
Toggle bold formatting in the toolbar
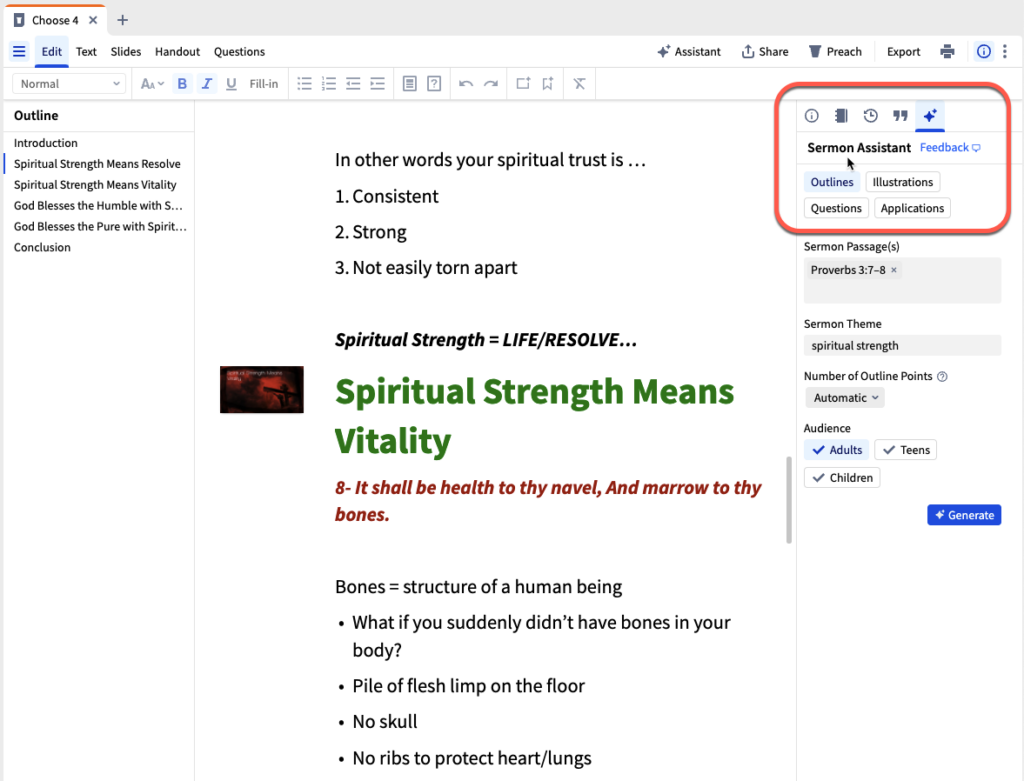pyautogui.click(x=182, y=83)
